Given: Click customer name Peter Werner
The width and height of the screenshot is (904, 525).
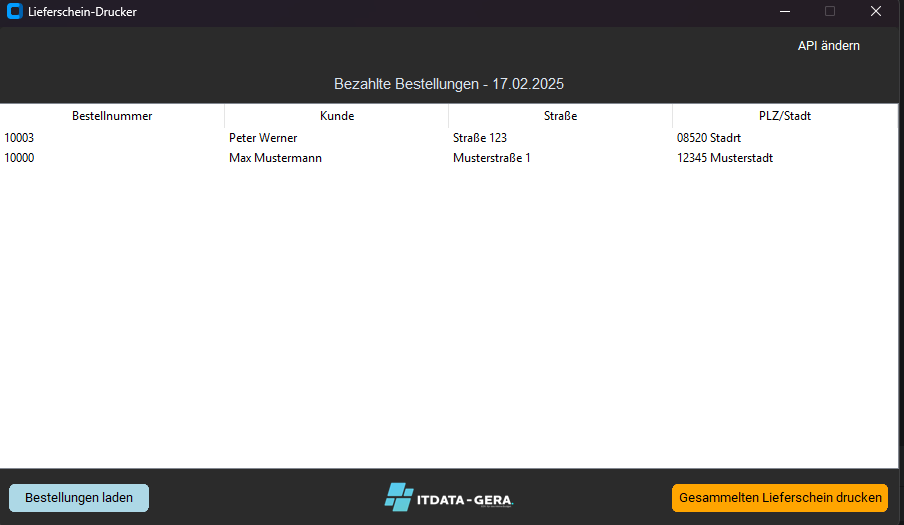Looking at the screenshot, I should (263, 138).
